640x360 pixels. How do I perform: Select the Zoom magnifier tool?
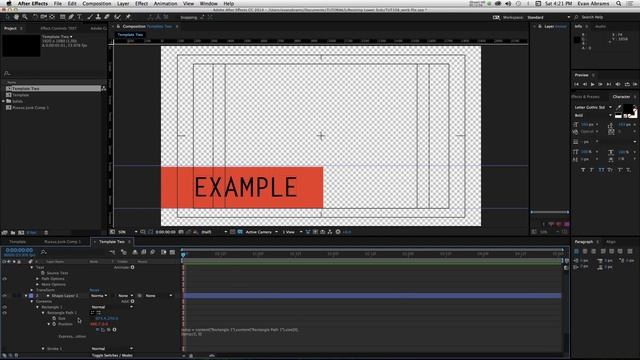[25, 17]
